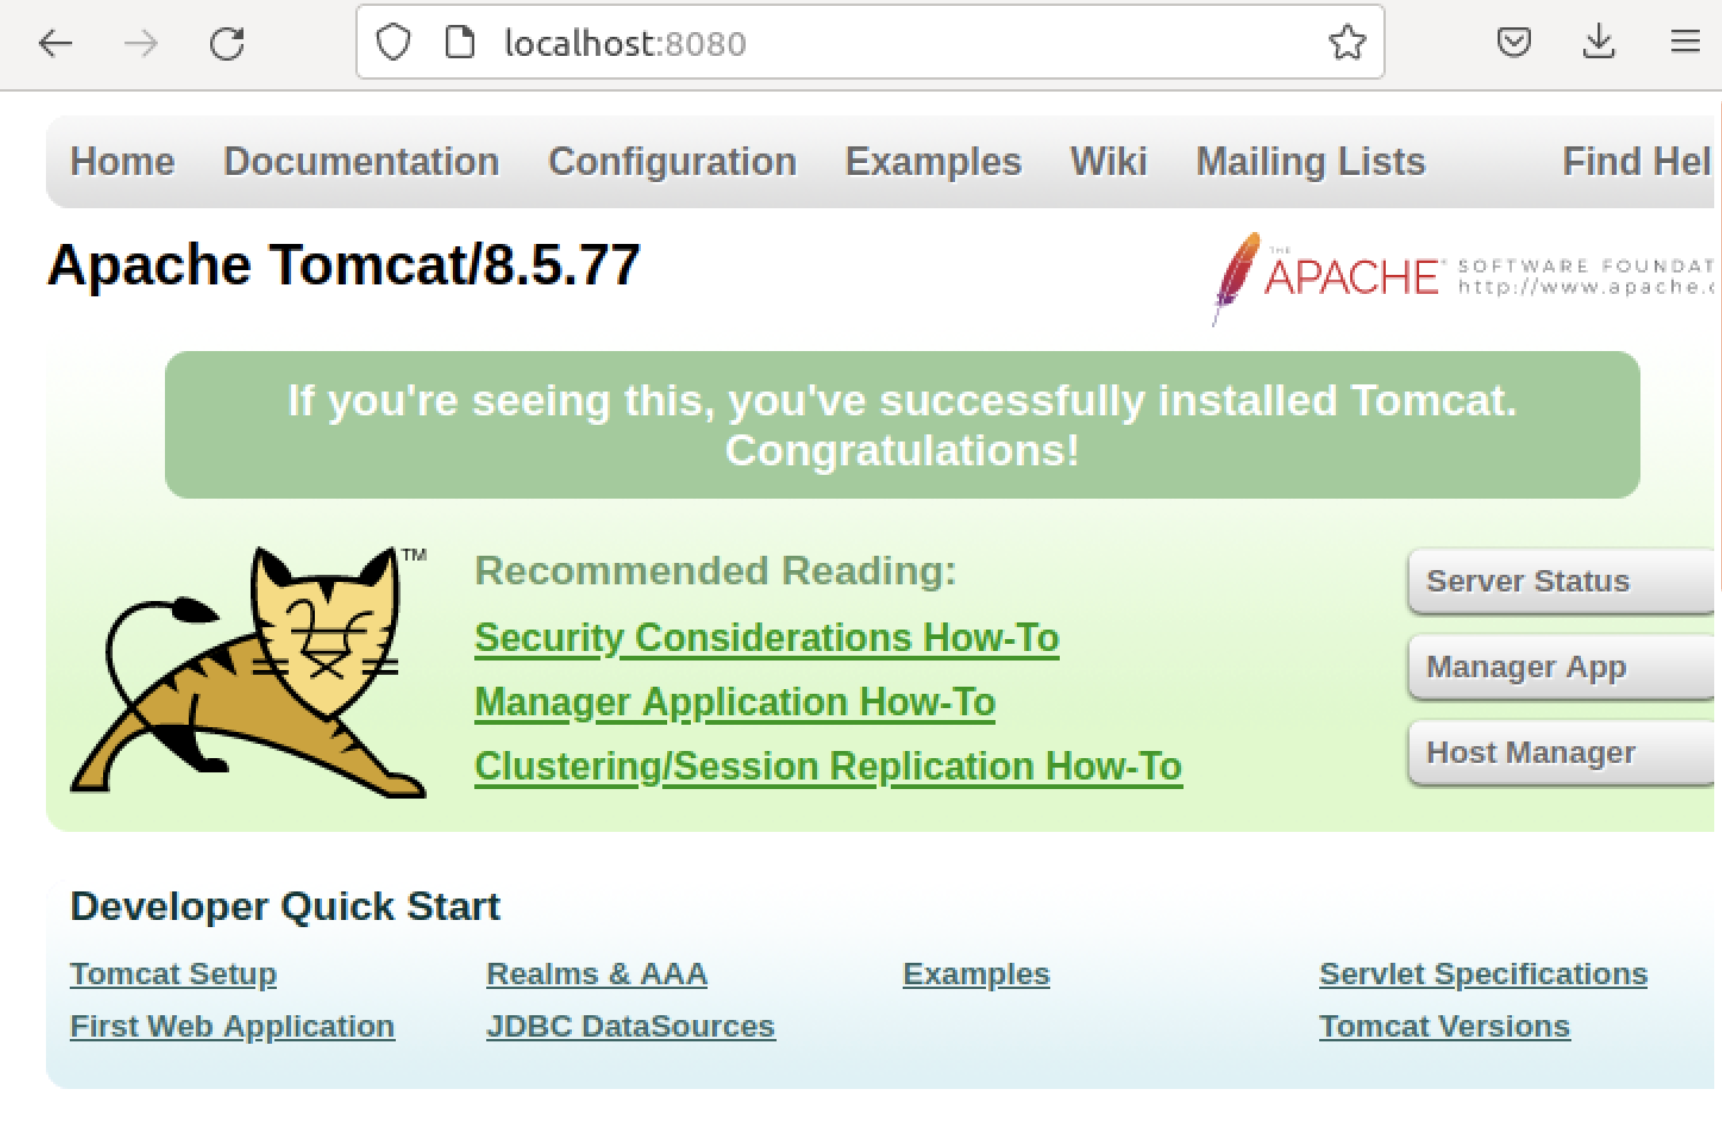Click the Tomcat cat mascot image
The image size is (1722, 1134).
[x=249, y=671]
